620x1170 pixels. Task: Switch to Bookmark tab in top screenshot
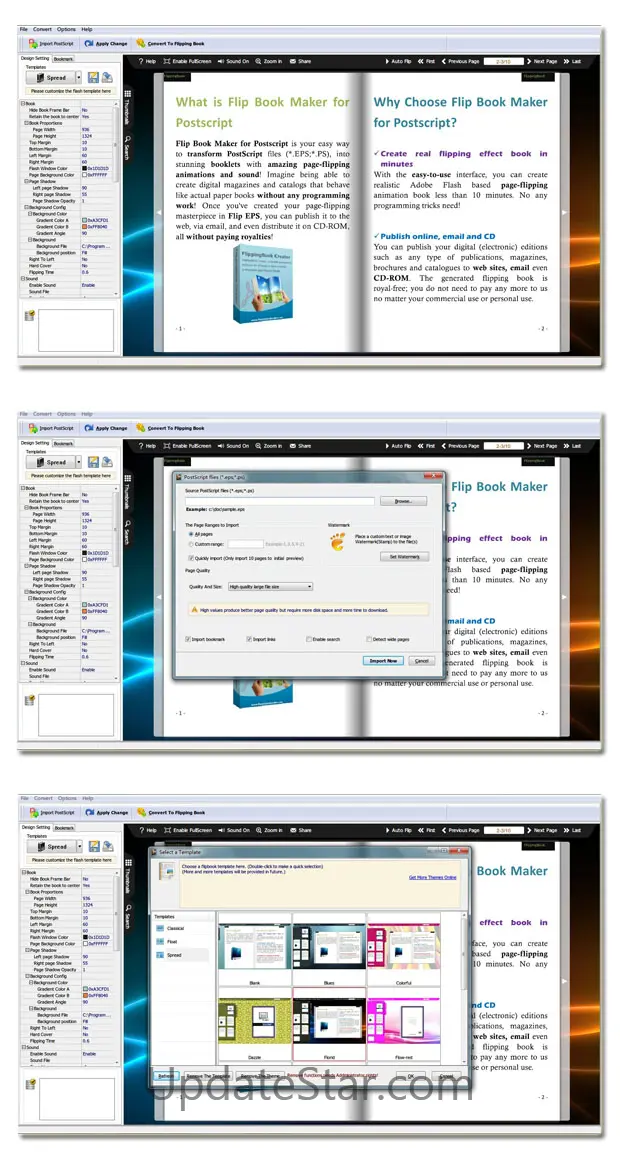(63, 57)
